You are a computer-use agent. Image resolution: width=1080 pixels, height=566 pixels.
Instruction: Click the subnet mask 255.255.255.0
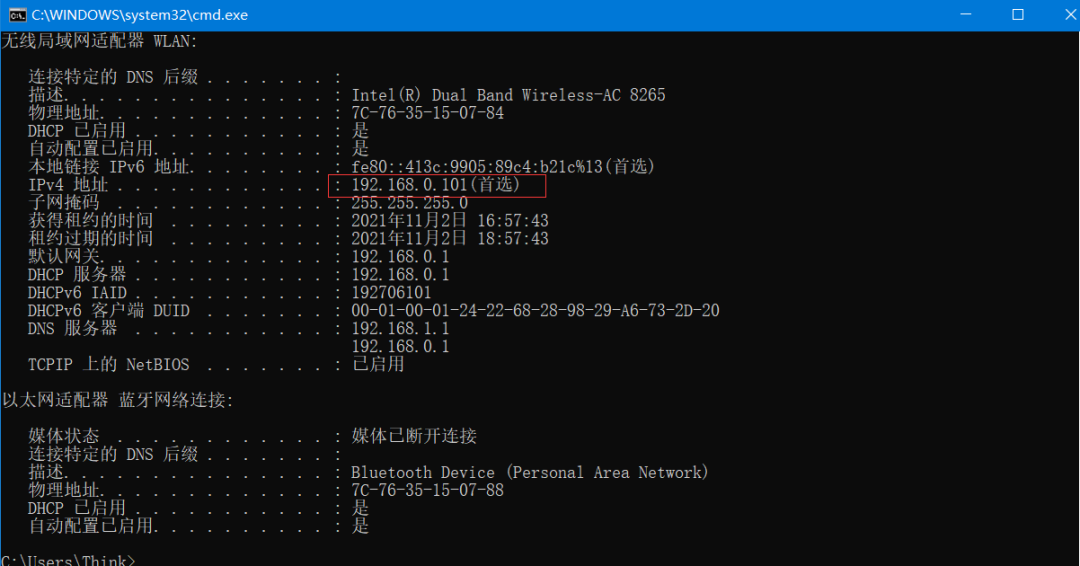[410, 203]
